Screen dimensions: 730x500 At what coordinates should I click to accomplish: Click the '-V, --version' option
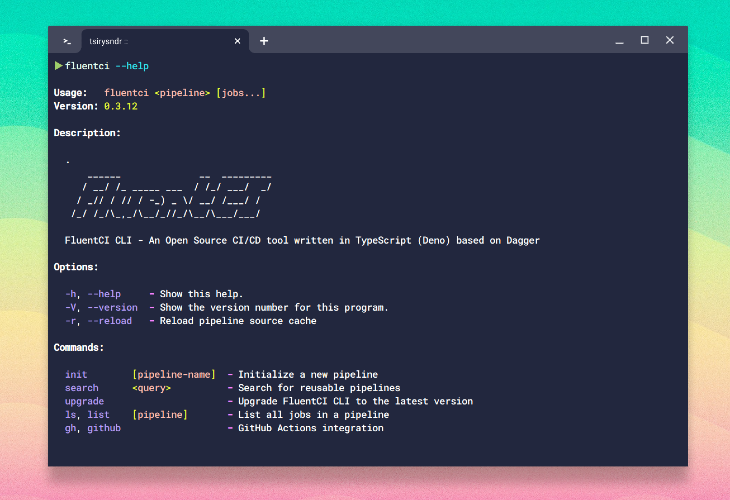[x=101, y=308]
